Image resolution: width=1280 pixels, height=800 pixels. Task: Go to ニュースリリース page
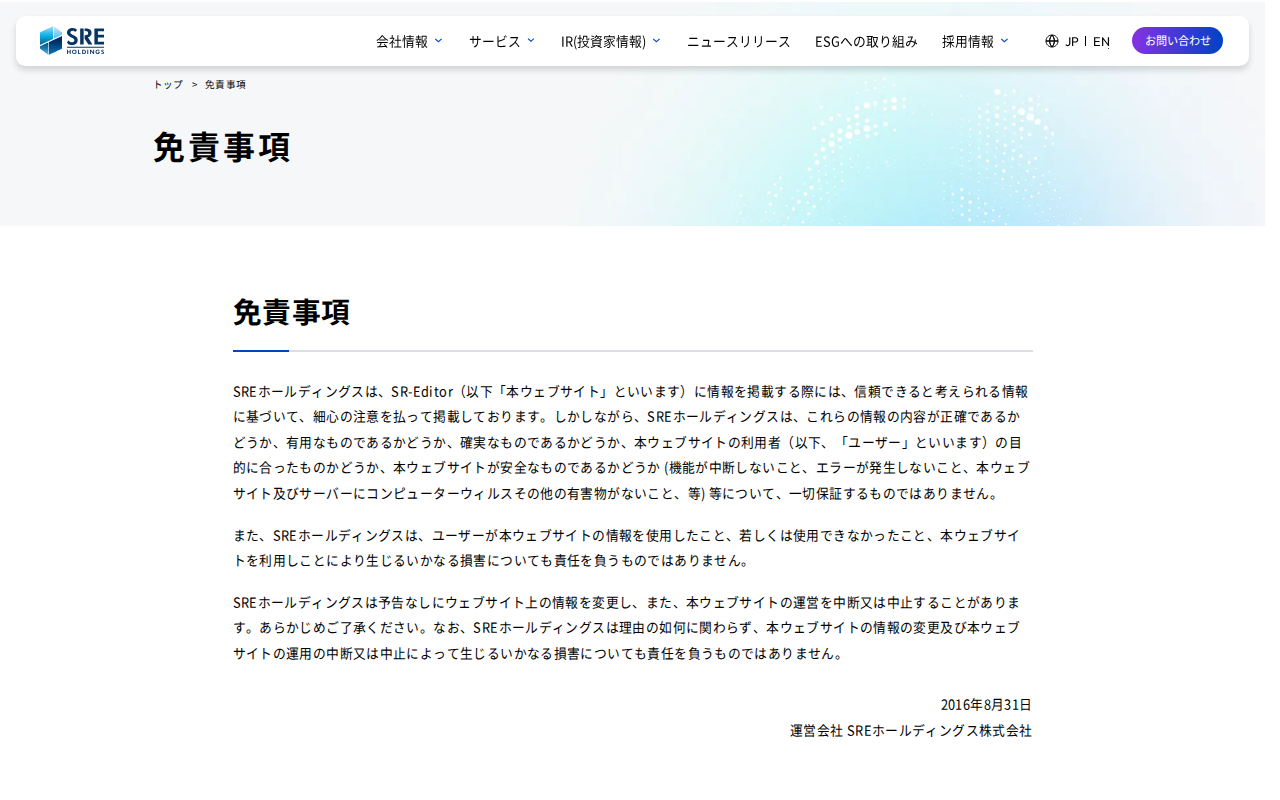[739, 41]
